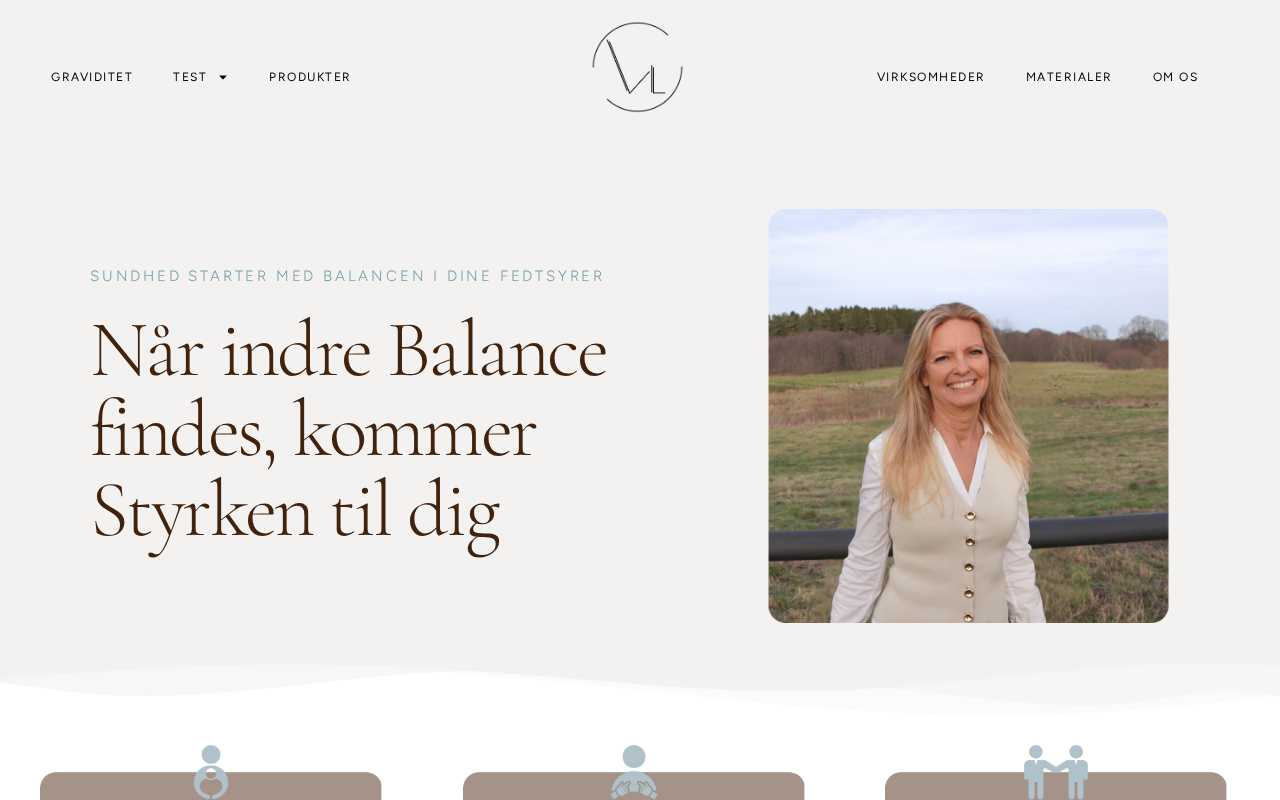Click the right brown card
The height and width of the screenshot is (800, 1280).
(x=1056, y=786)
